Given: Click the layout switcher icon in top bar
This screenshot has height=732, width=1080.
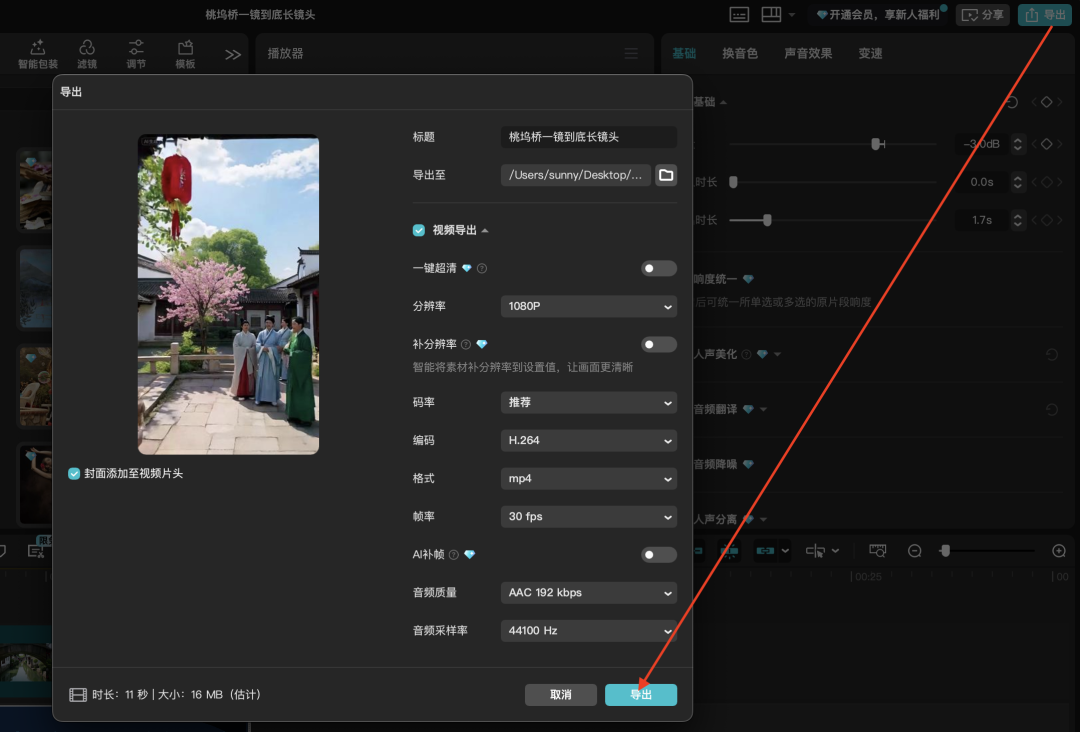Looking at the screenshot, I should tap(770, 15).
